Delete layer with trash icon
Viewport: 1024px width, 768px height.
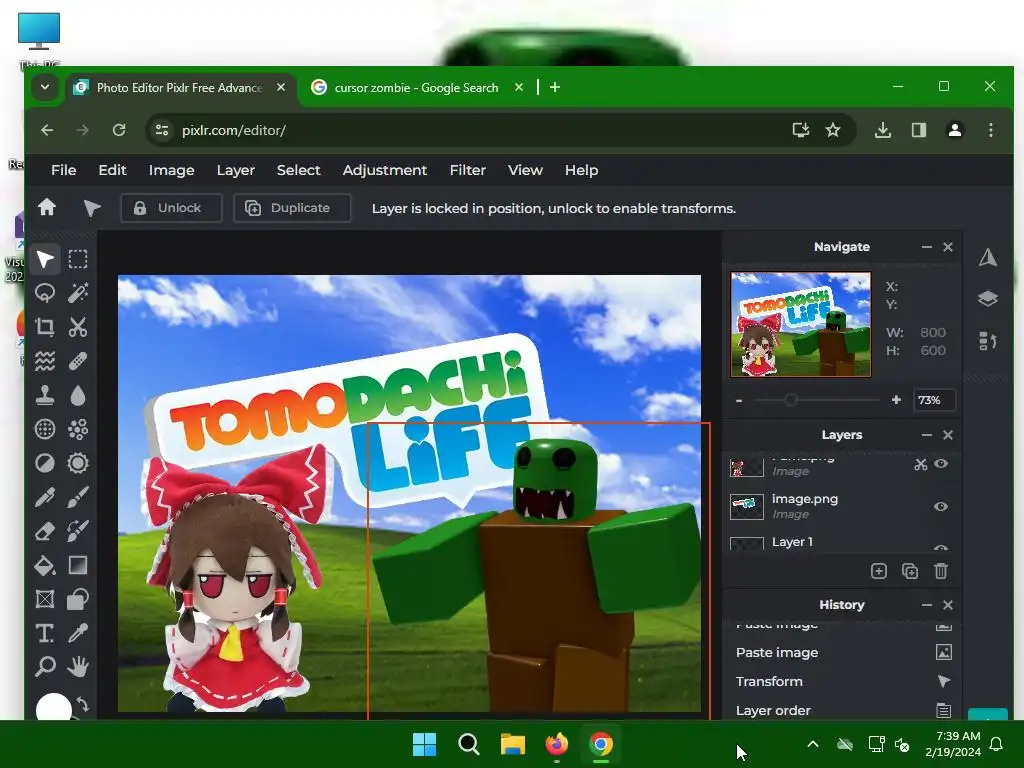point(940,571)
